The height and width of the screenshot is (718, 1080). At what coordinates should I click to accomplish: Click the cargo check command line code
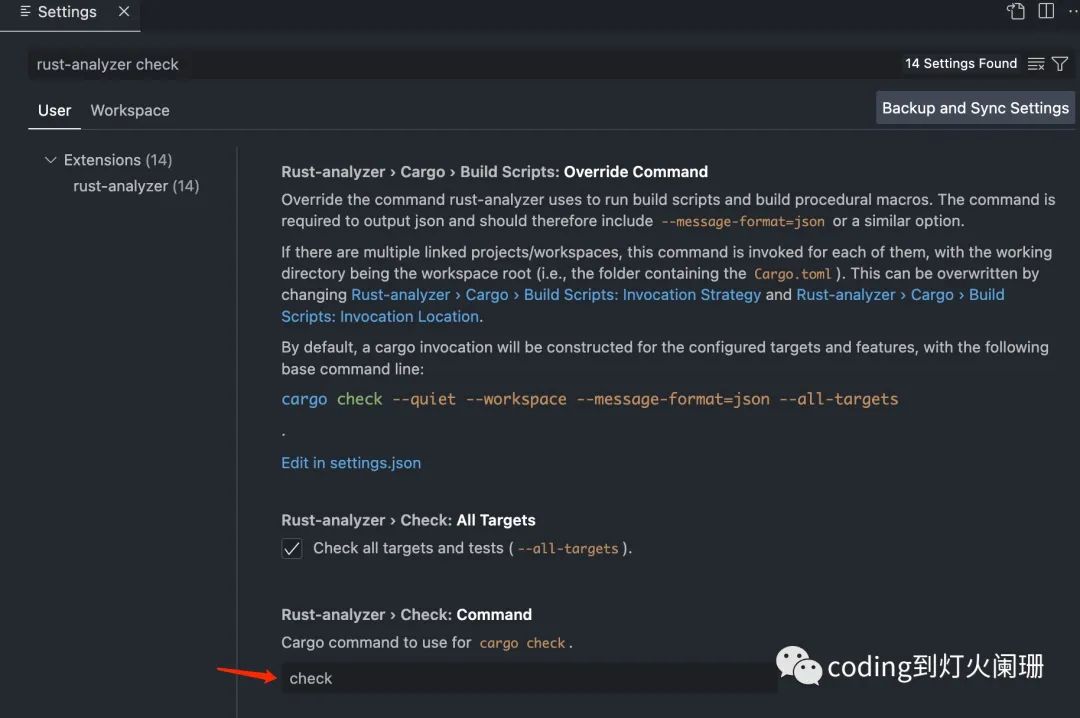click(x=590, y=399)
